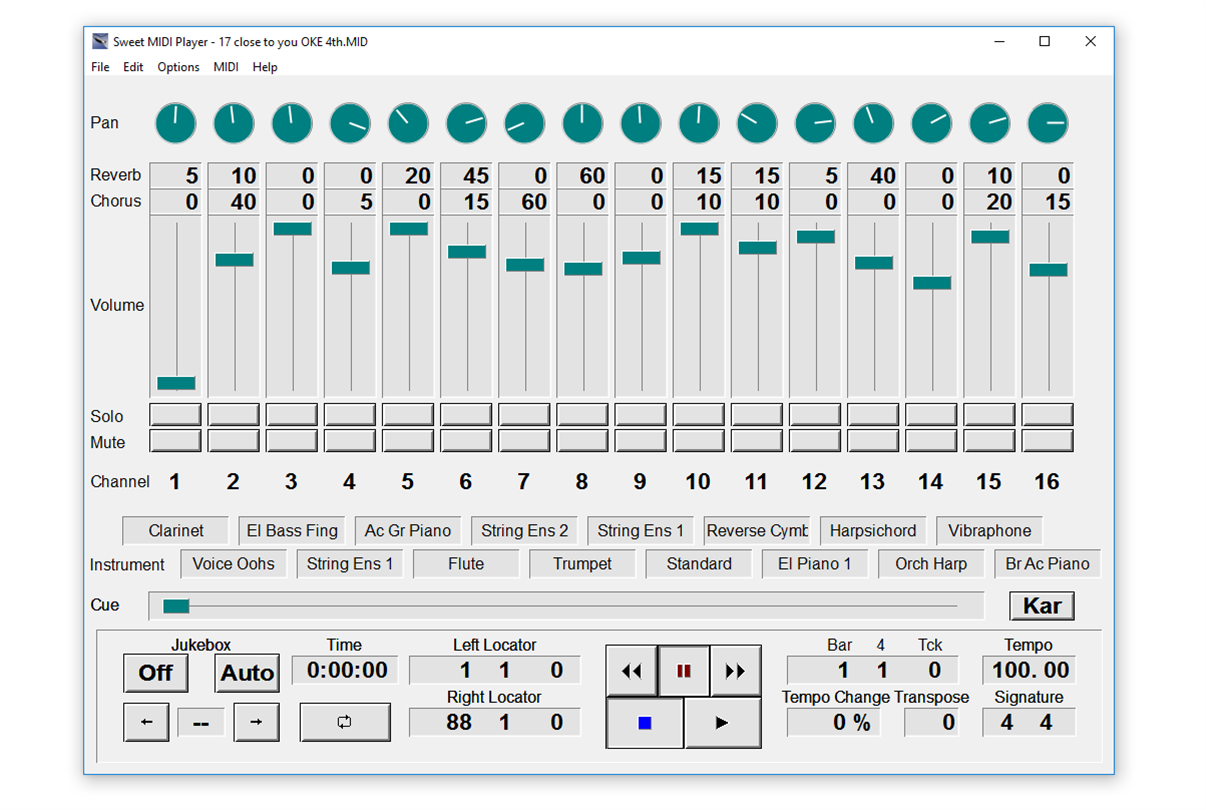Viewport: 1206px width, 810px height.
Task: Open the Clarinet instrument selector
Action: point(176,531)
